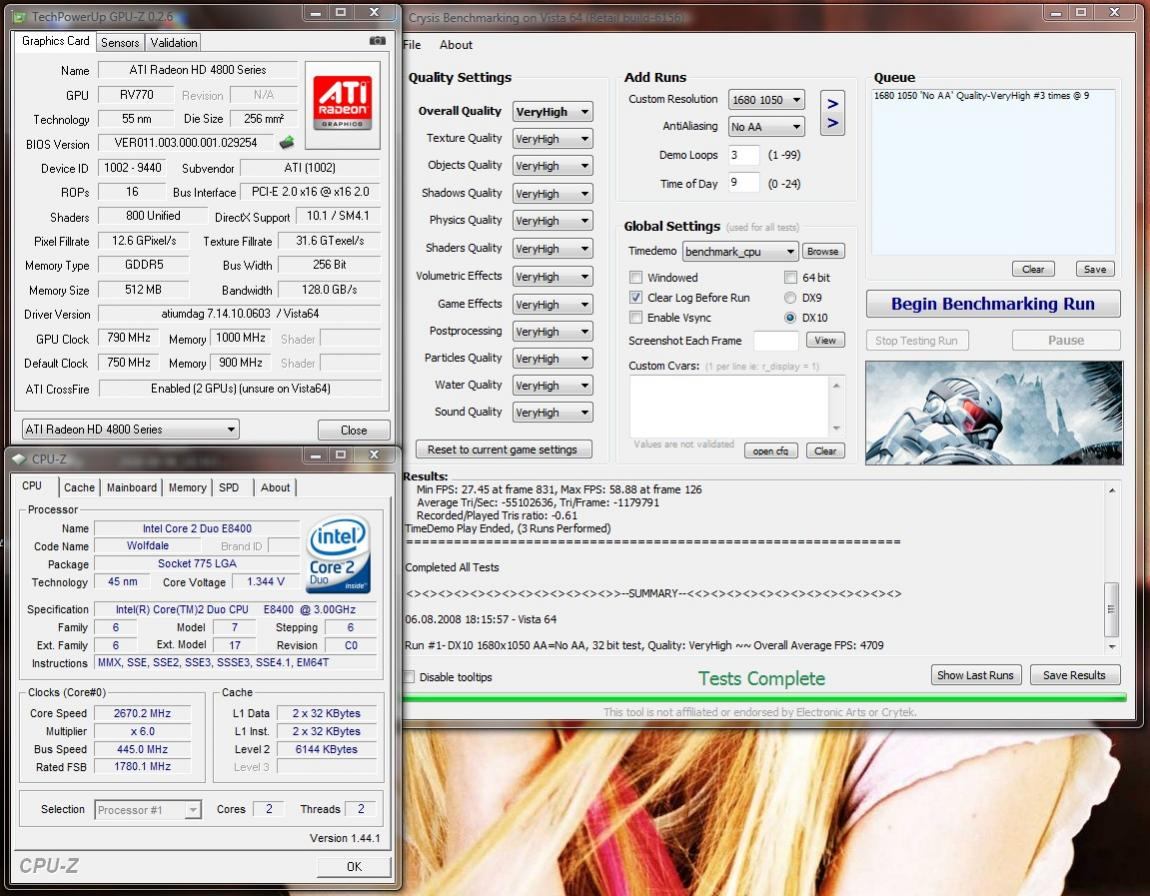Open the Shaders Quality dropdown

click(x=552, y=249)
